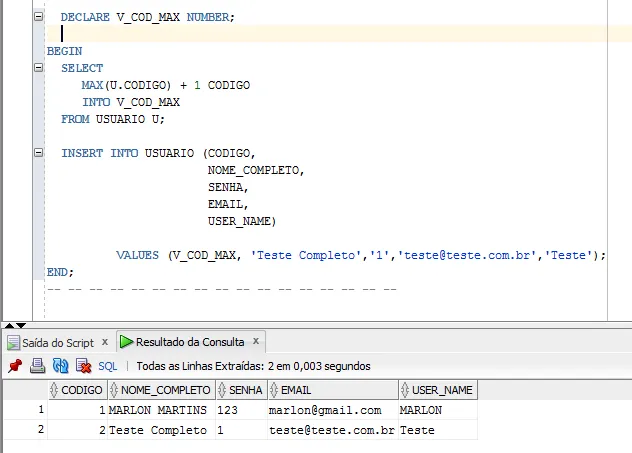Click the USER_NAME column header
Image resolution: width=632 pixels, height=453 pixels.
click(436, 390)
